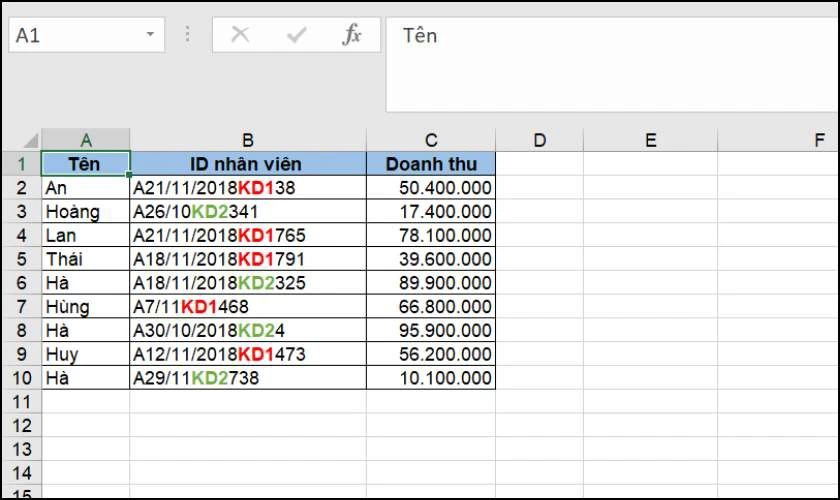Select revenue cell '17.400.000'

(x=431, y=211)
